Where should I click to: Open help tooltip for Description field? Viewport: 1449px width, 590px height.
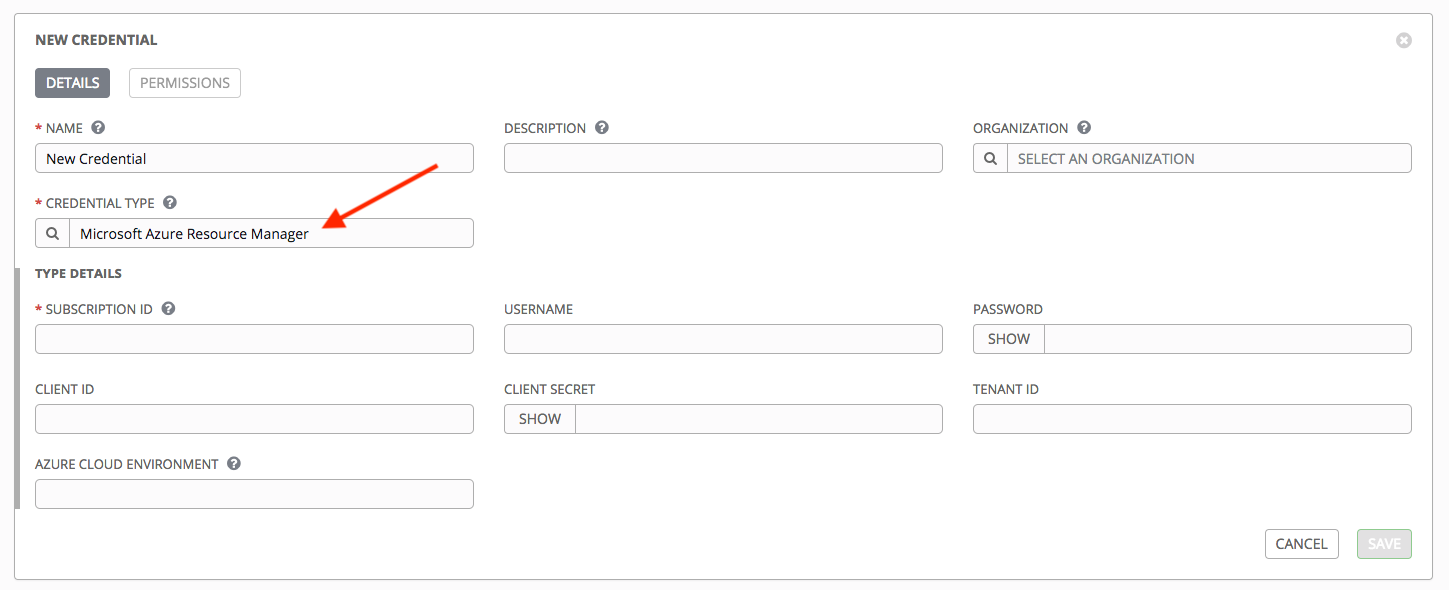[602, 128]
